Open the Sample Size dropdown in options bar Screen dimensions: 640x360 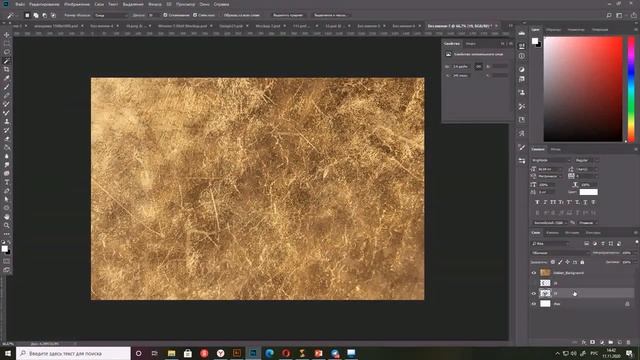tap(111, 15)
